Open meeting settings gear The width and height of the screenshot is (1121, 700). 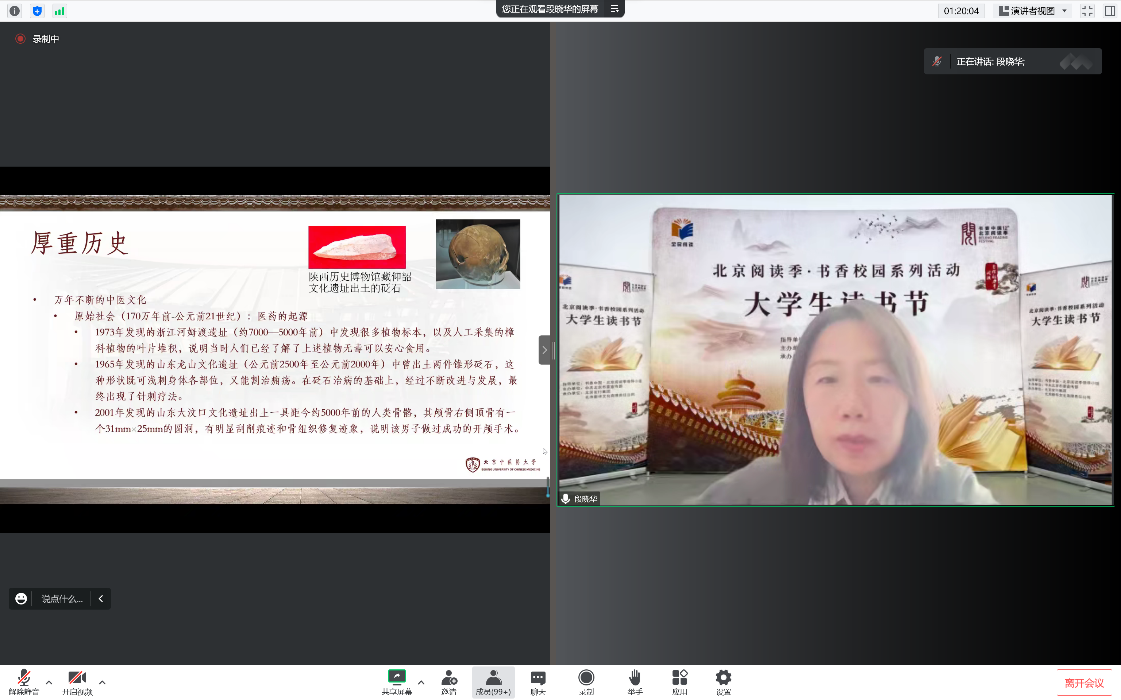[723, 681]
